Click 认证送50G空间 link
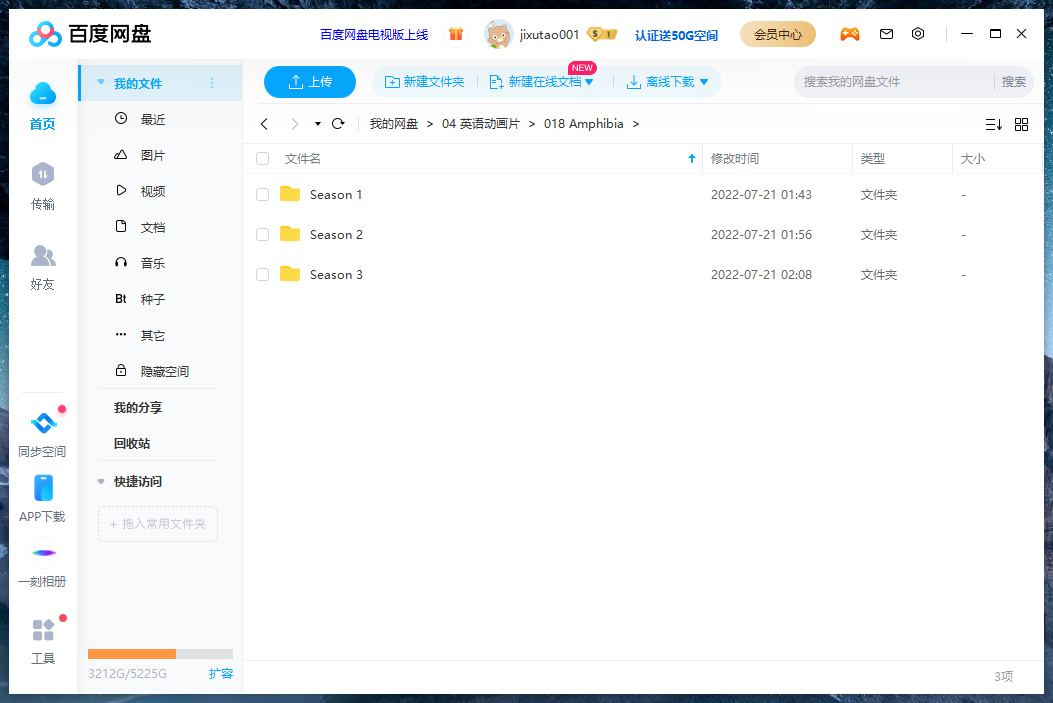Viewport: 1053px width, 703px height. (x=676, y=36)
